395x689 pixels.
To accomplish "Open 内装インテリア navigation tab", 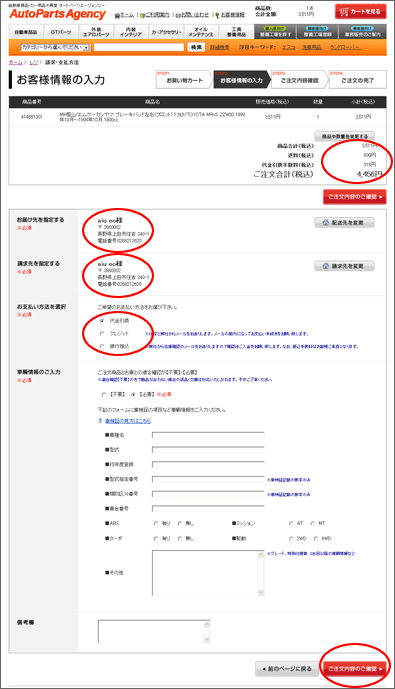I will (131, 32).
